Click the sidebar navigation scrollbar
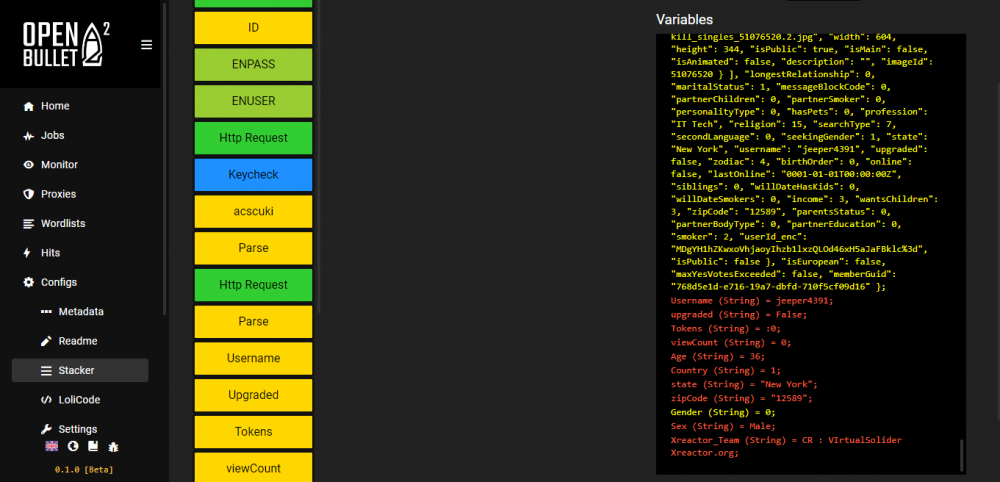The width and height of the screenshot is (1000, 482). 165,159
